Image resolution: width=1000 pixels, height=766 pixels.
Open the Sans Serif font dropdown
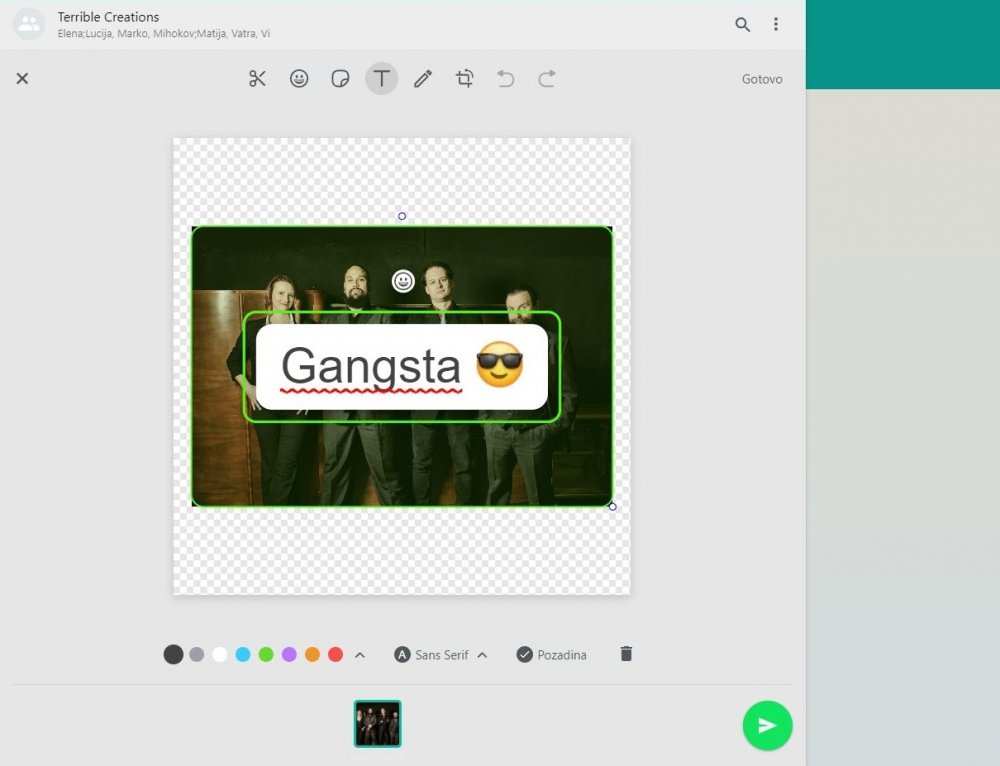(441, 655)
